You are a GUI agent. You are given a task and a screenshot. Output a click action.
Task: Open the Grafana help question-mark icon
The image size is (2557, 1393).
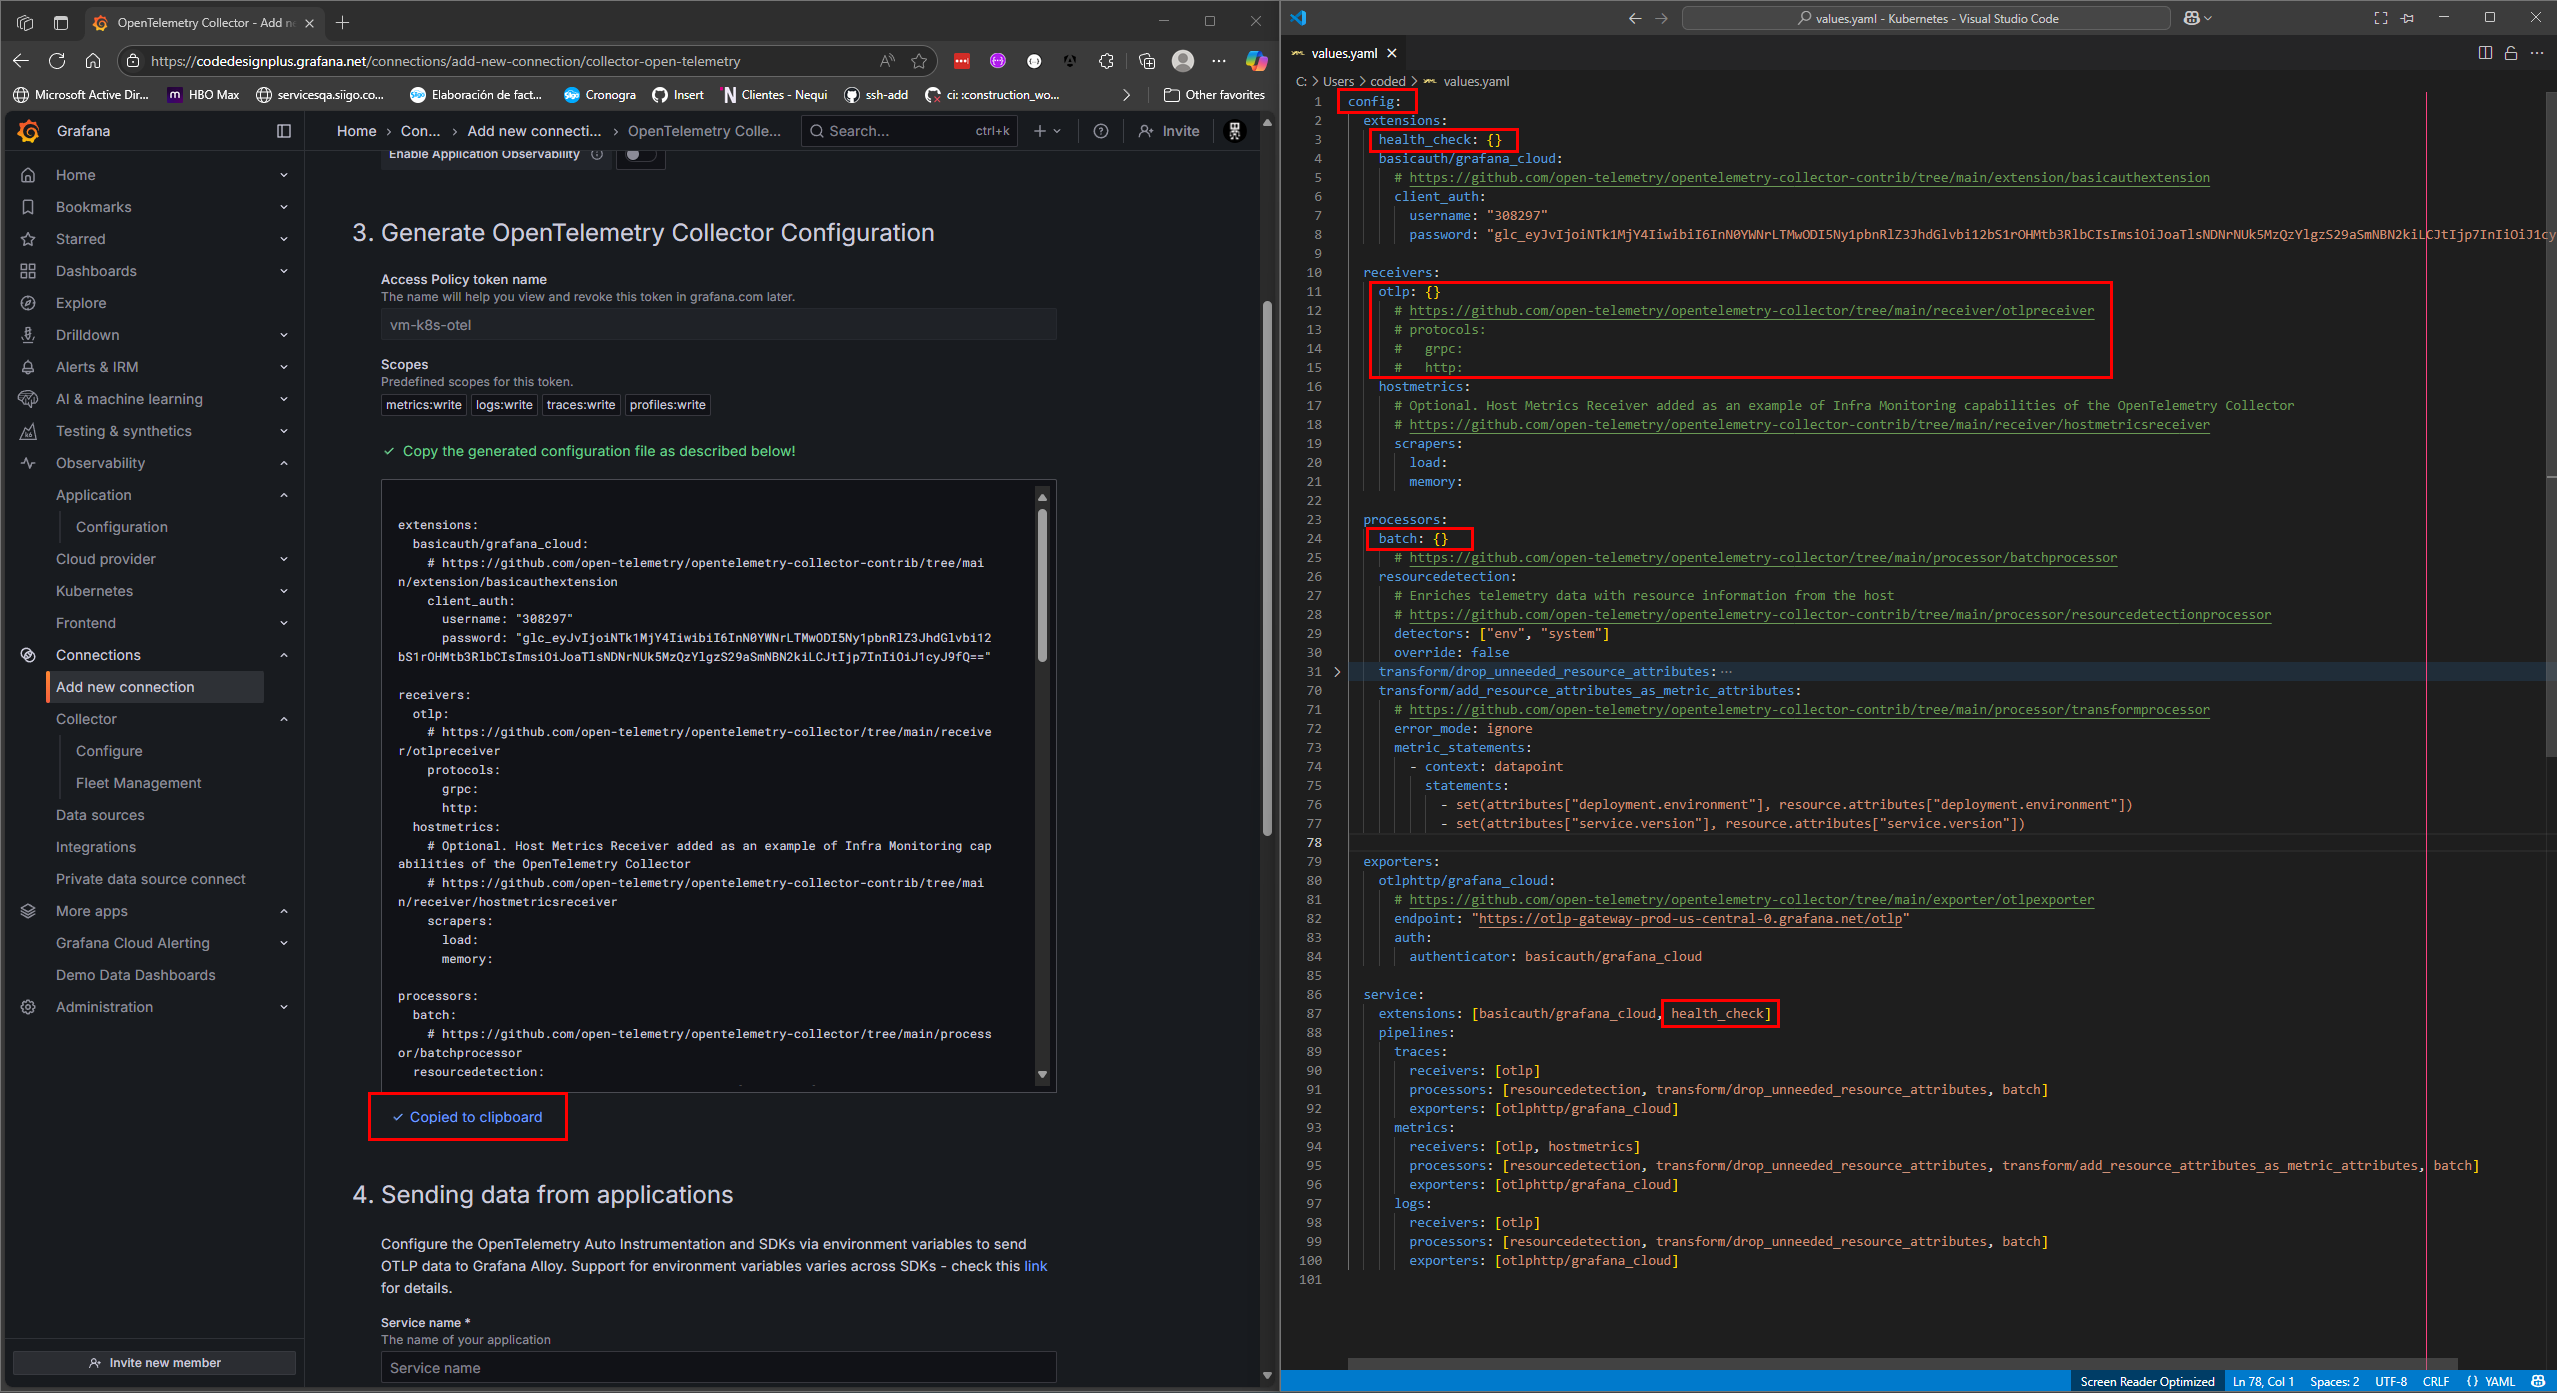(1101, 131)
